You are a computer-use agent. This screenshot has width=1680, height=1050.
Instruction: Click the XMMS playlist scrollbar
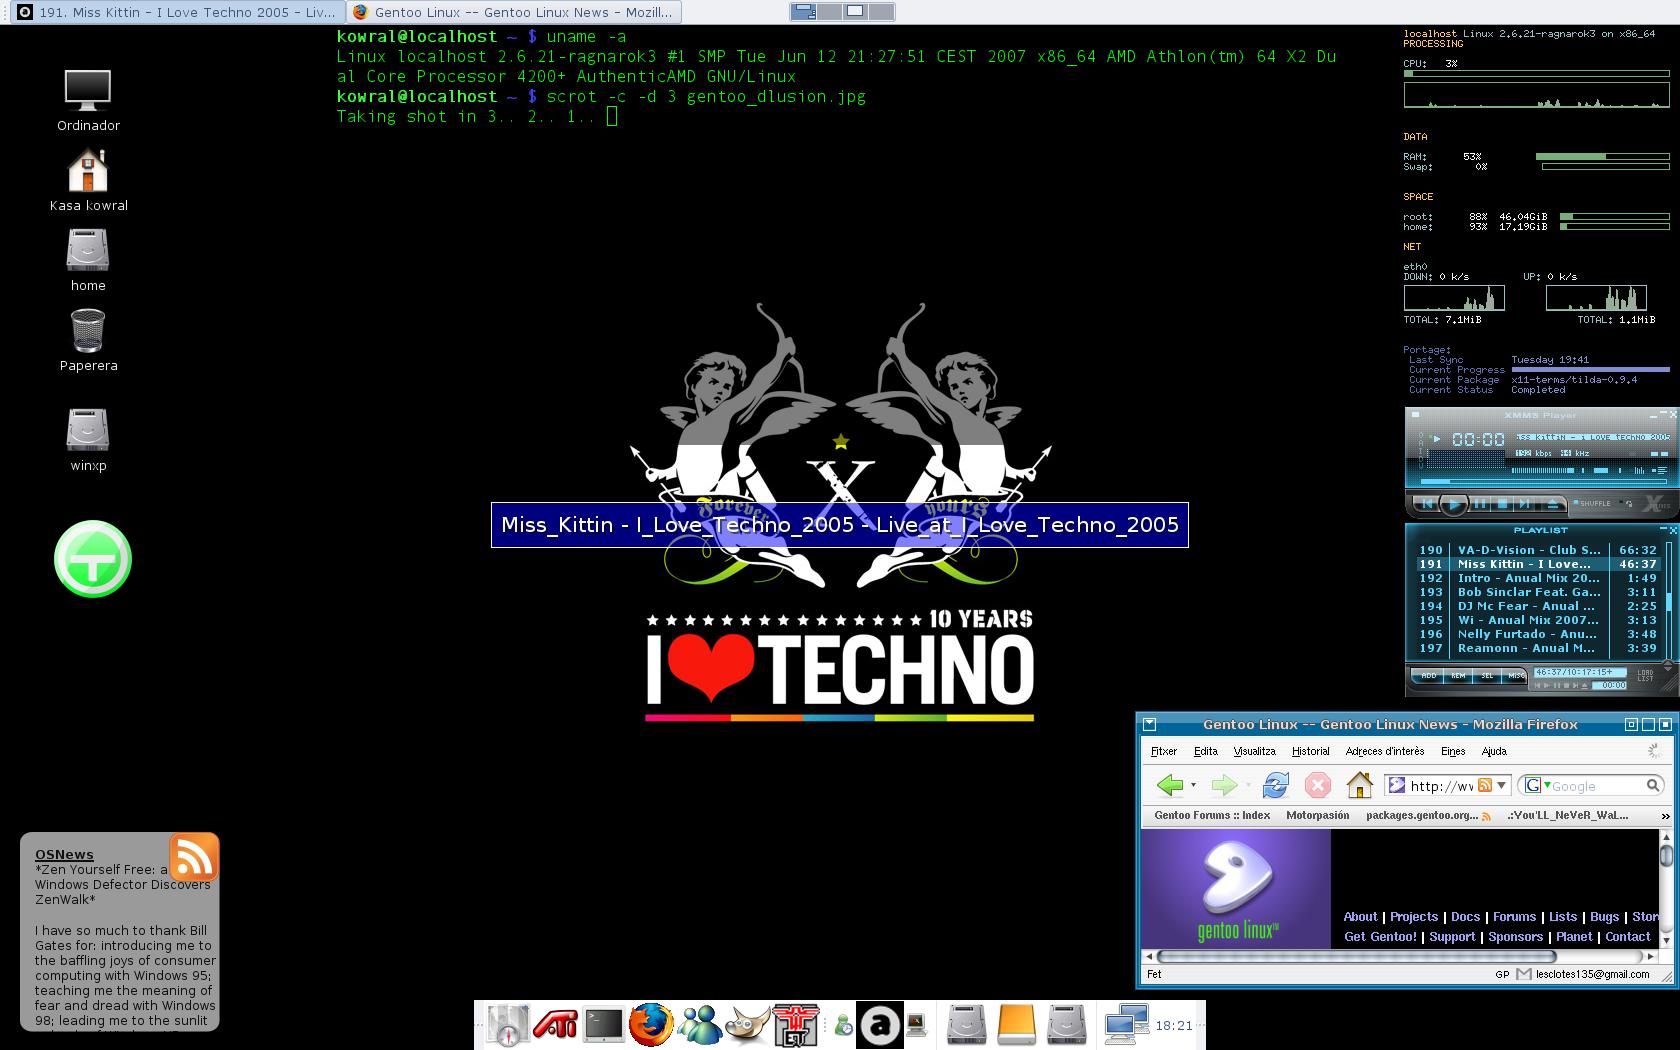1669,600
